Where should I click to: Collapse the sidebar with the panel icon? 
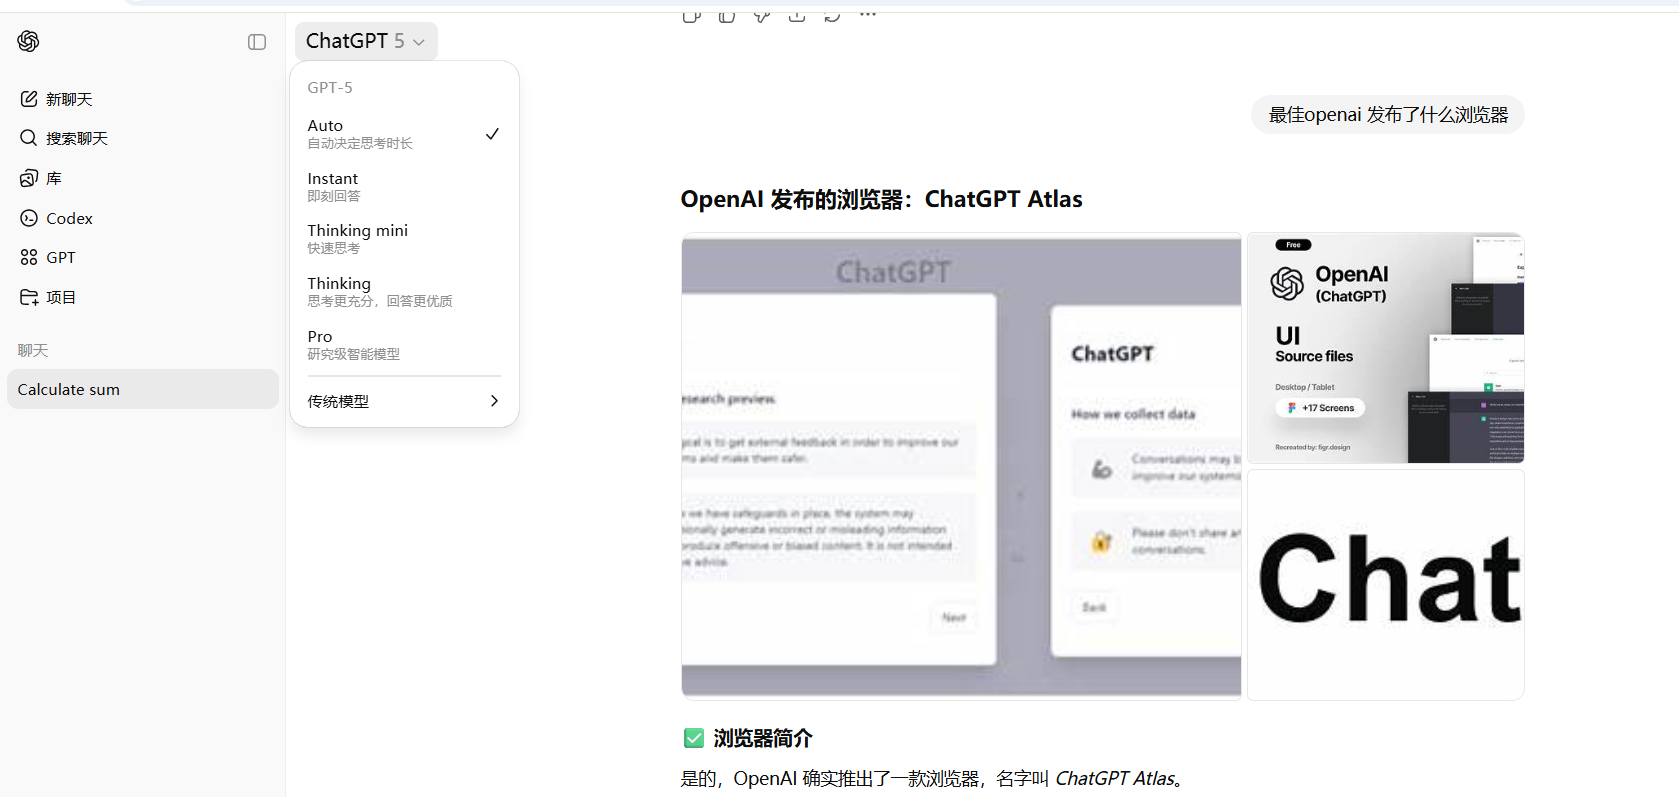click(x=257, y=42)
